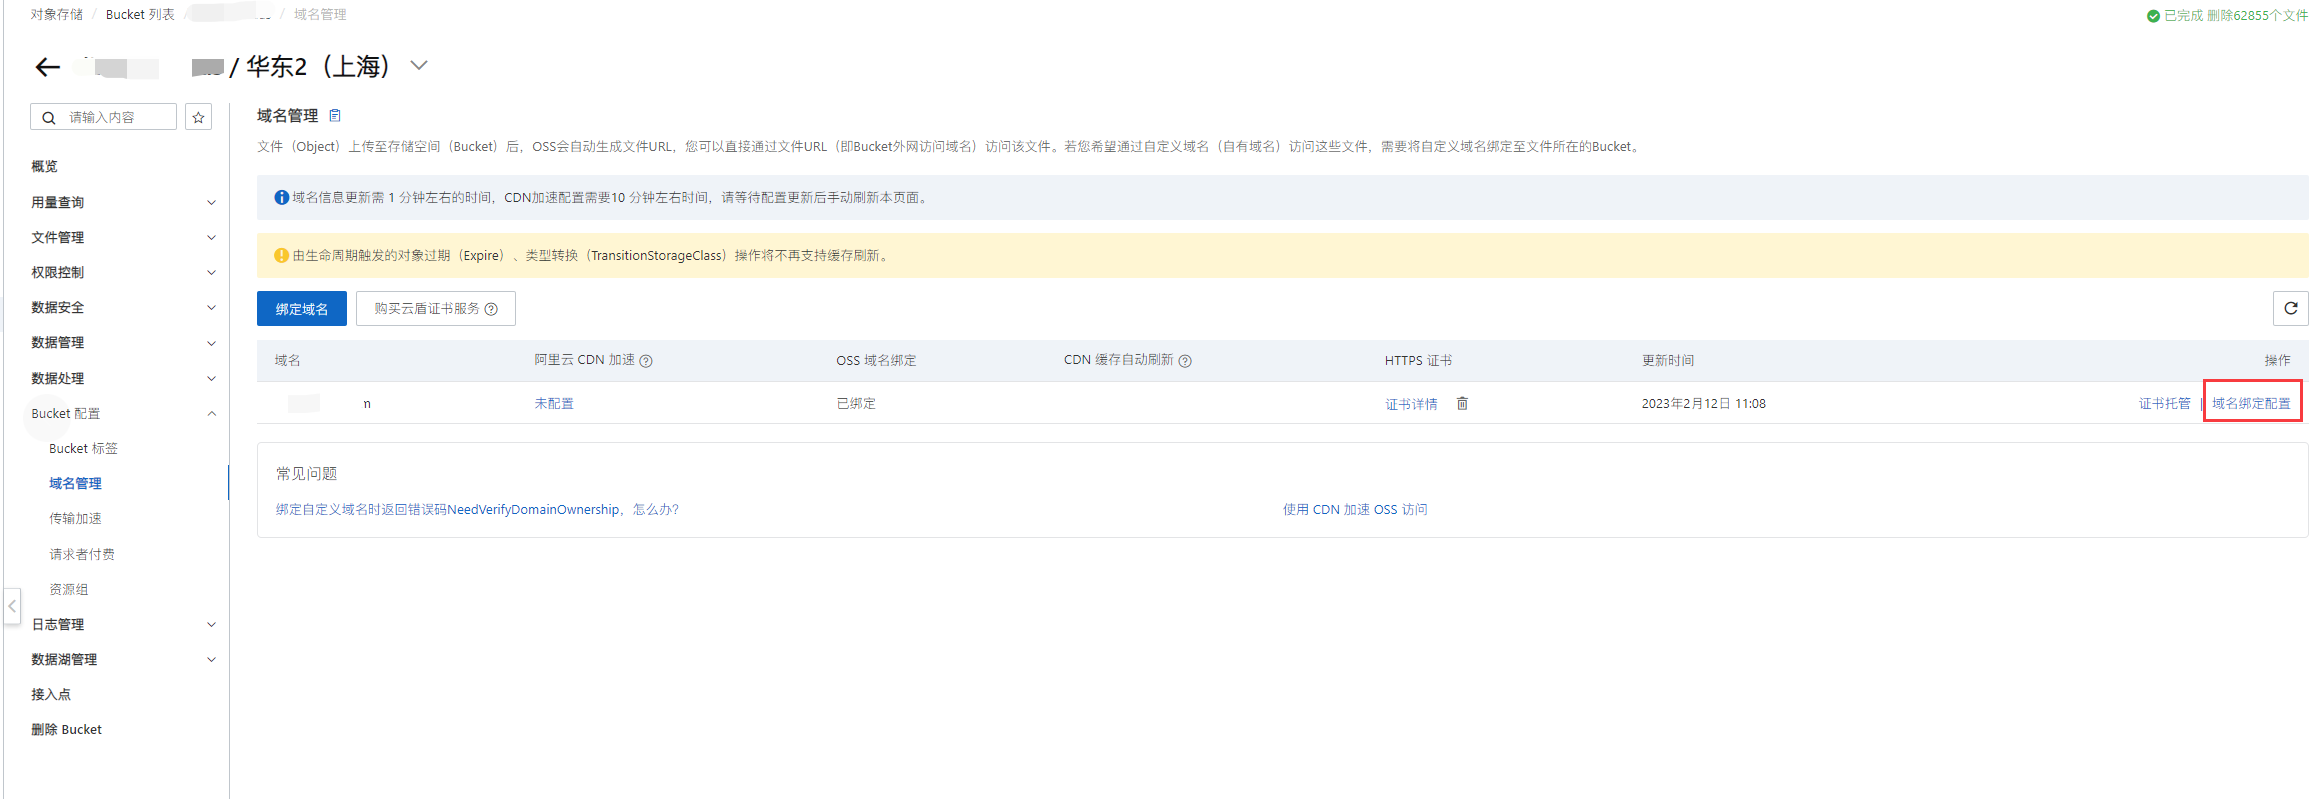Expand the 日志管理 menu section
The height and width of the screenshot is (799, 2318).
[211, 624]
